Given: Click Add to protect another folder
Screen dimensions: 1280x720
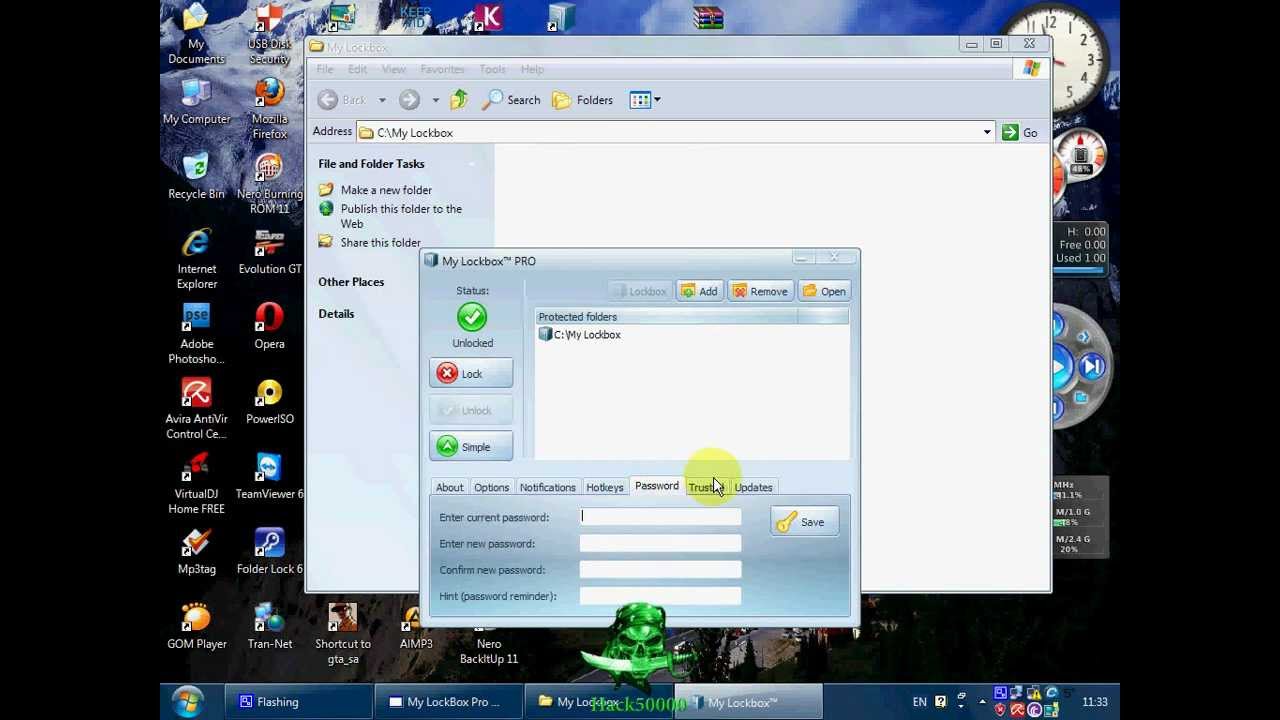Looking at the screenshot, I should click(699, 292).
